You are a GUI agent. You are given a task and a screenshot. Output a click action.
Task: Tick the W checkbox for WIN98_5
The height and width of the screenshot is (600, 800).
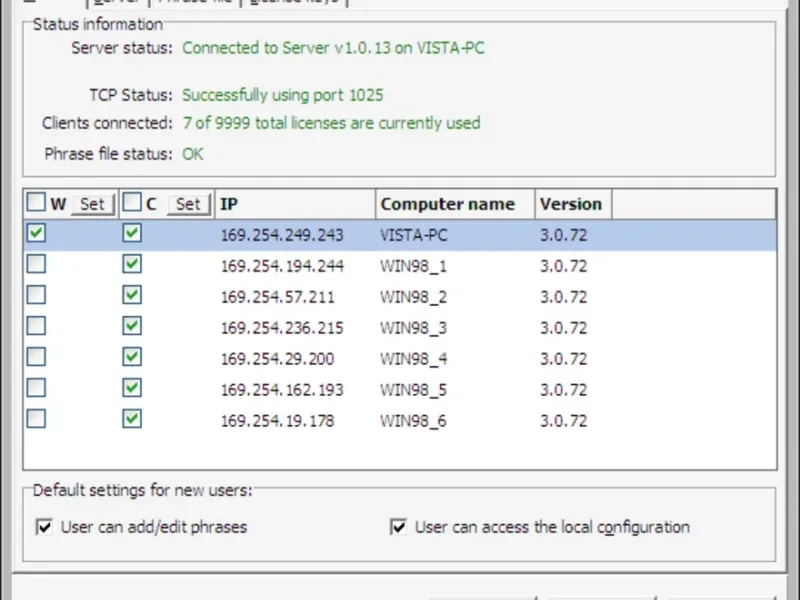[36, 389]
